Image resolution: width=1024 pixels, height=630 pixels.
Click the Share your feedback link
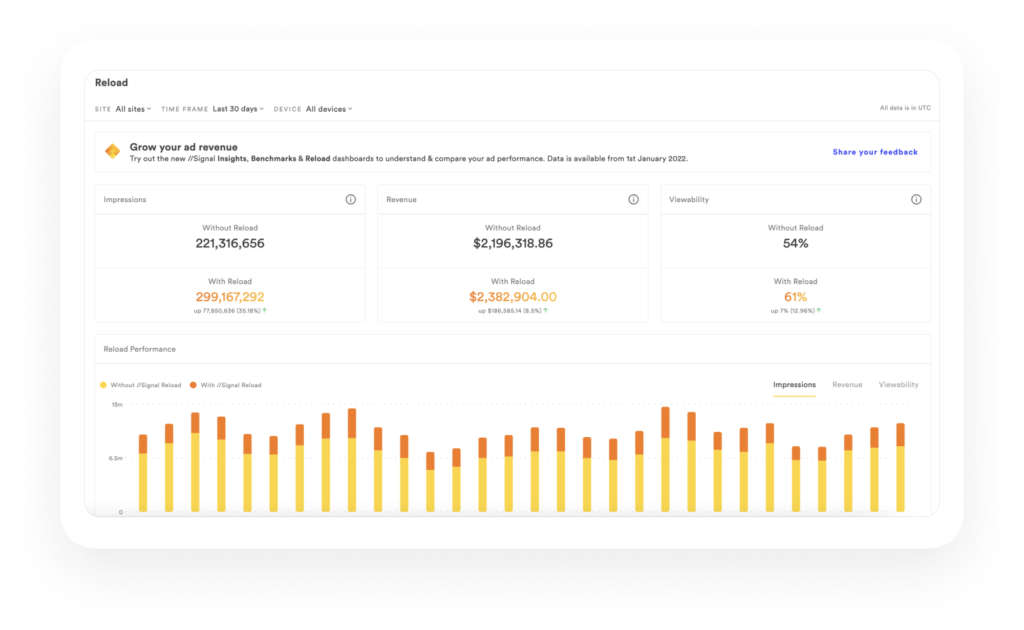coord(874,152)
